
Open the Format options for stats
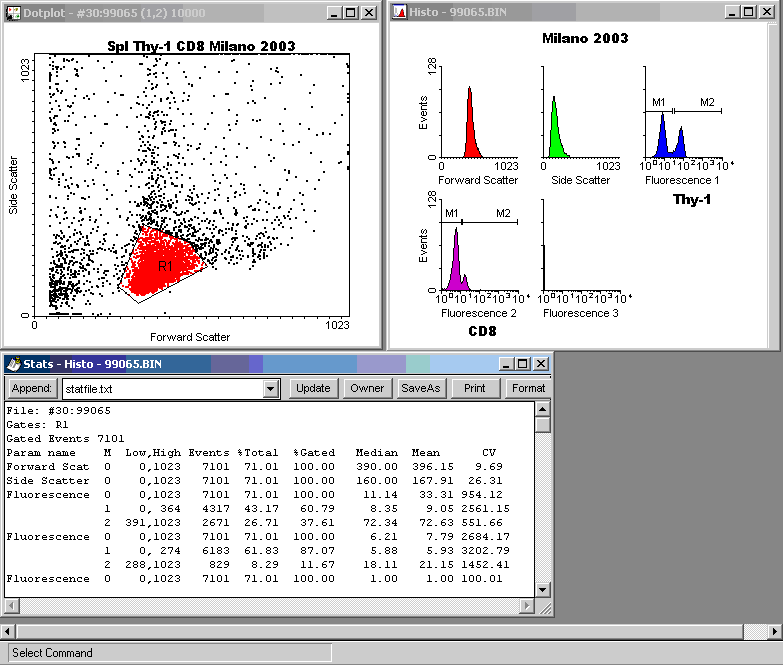528,388
